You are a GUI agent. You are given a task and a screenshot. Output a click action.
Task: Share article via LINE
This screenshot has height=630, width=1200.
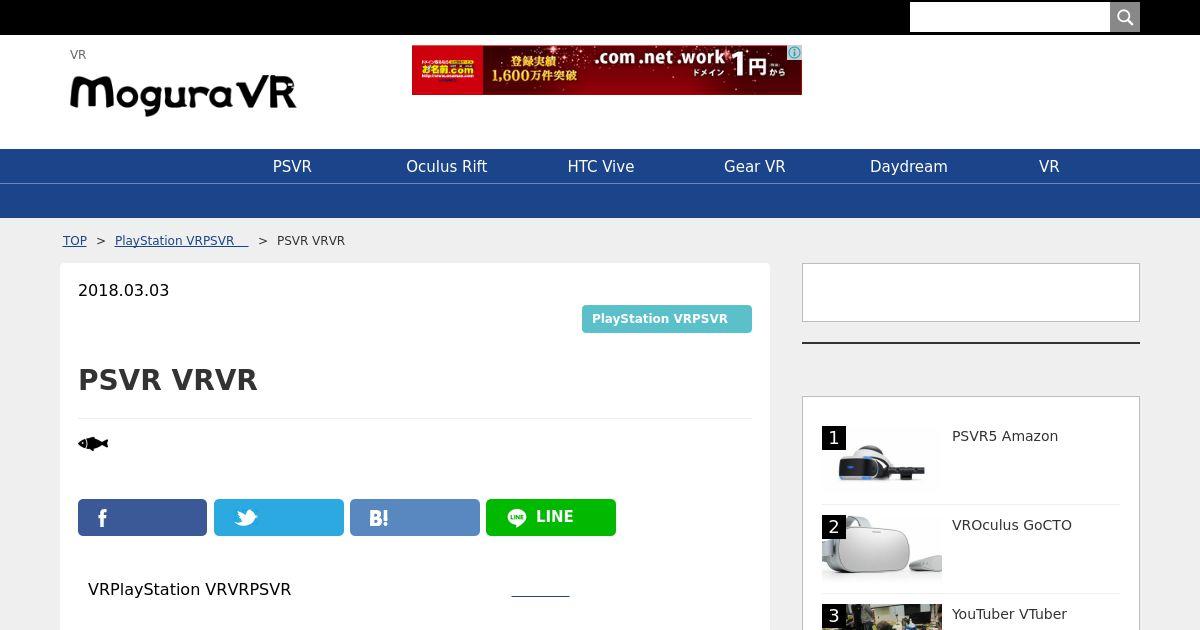click(x=551, y=518)
